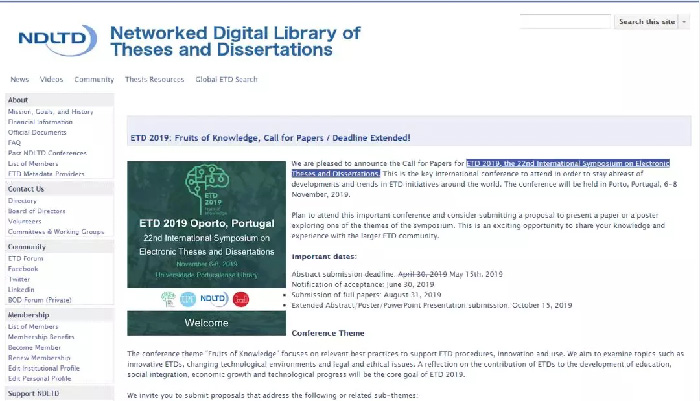
Task: Open the Videos menu item
Action: (51, 79)
